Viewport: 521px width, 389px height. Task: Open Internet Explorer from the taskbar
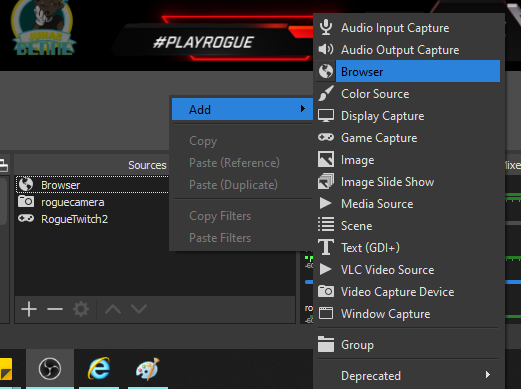click(99, 369)
